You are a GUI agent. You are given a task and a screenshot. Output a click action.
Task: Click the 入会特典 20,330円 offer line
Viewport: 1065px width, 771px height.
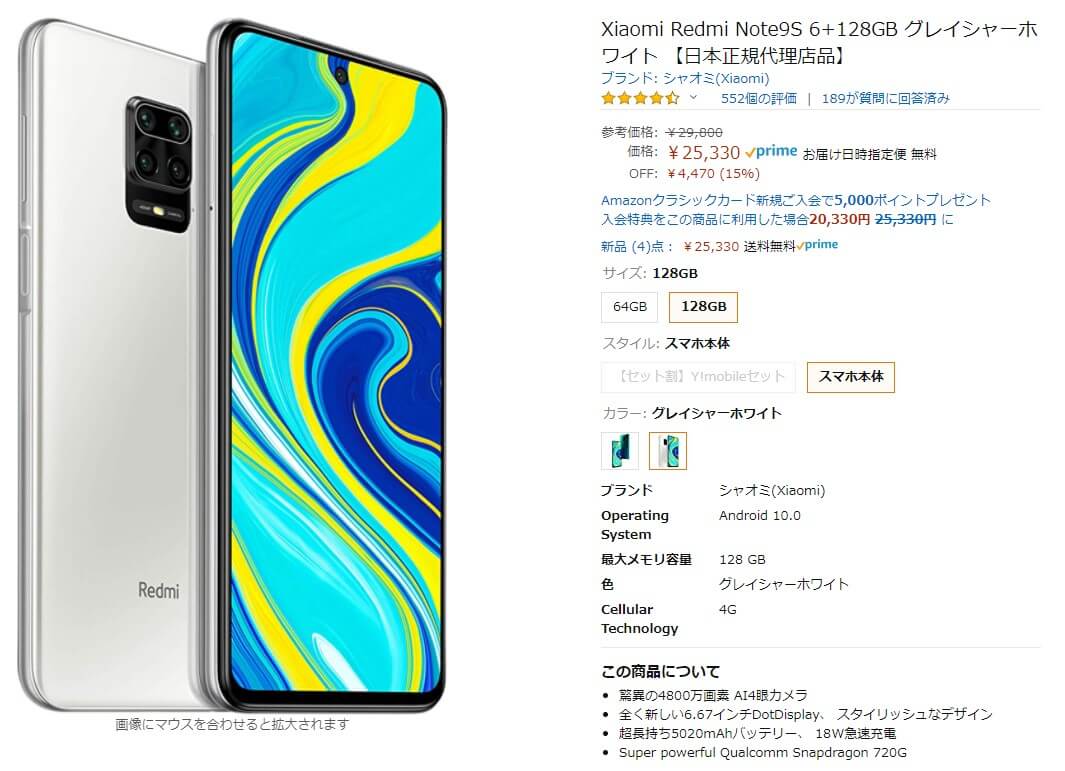[777, 219]
